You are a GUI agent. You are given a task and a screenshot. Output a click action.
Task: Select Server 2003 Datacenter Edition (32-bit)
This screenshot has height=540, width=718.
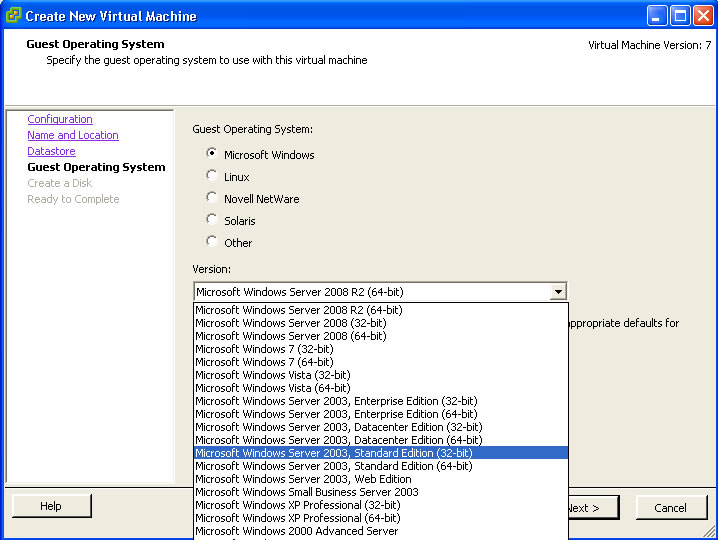(381, 427)
